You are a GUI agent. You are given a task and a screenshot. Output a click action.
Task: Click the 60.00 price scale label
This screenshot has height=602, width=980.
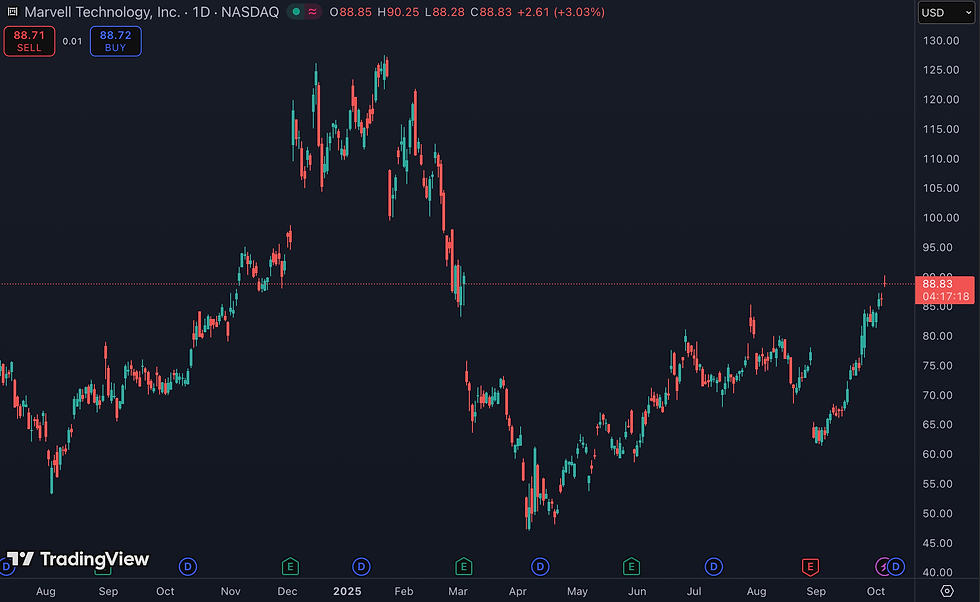click(x=938, y=454)
